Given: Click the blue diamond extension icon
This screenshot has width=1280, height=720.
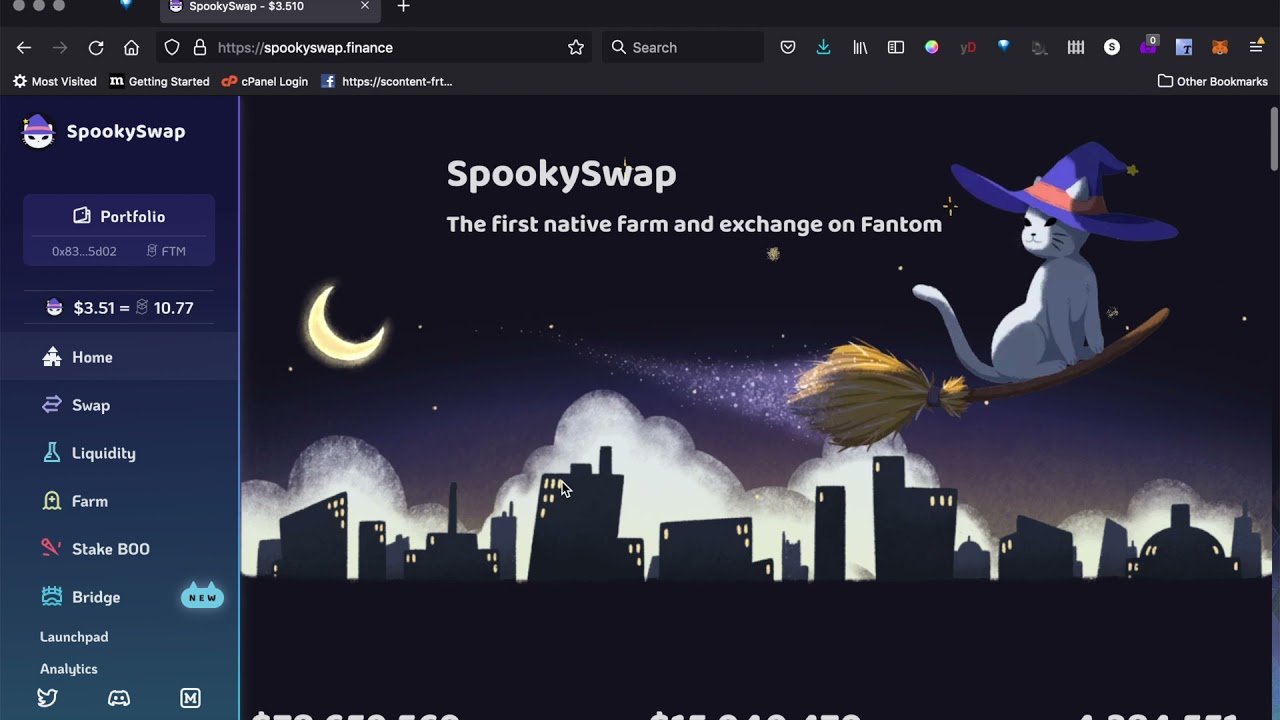Looking at the screenshot, I should tap(1004, 46).
